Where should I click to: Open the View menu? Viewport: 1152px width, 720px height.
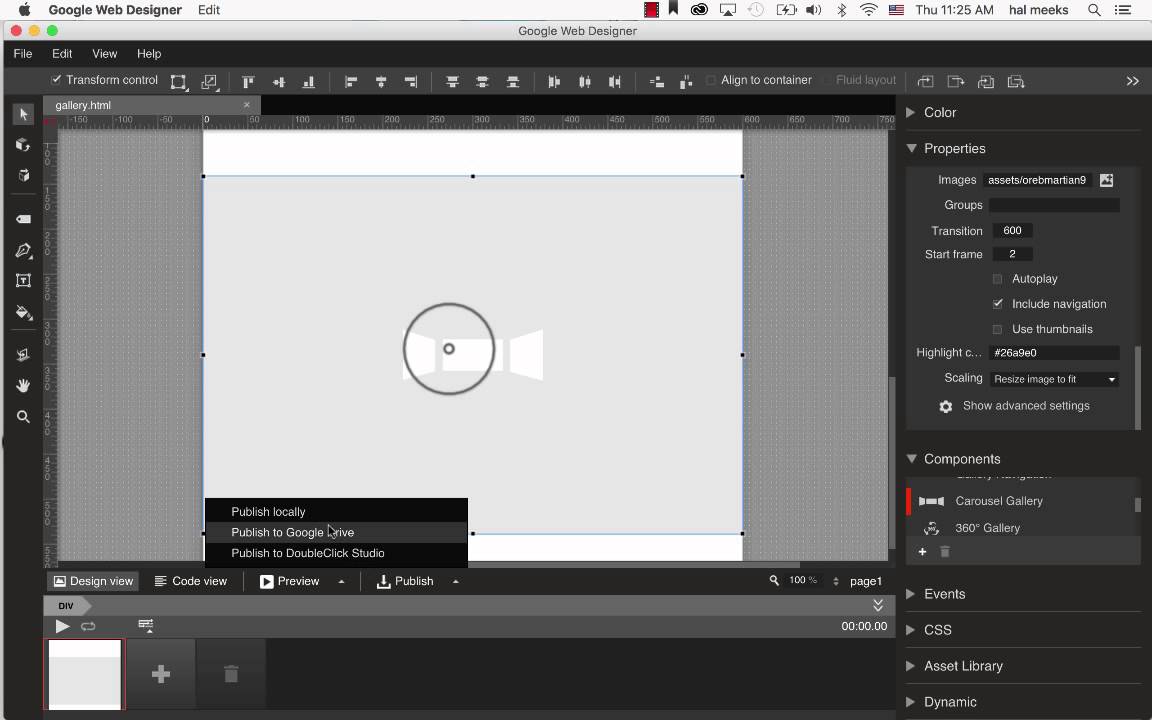point(104,54)
